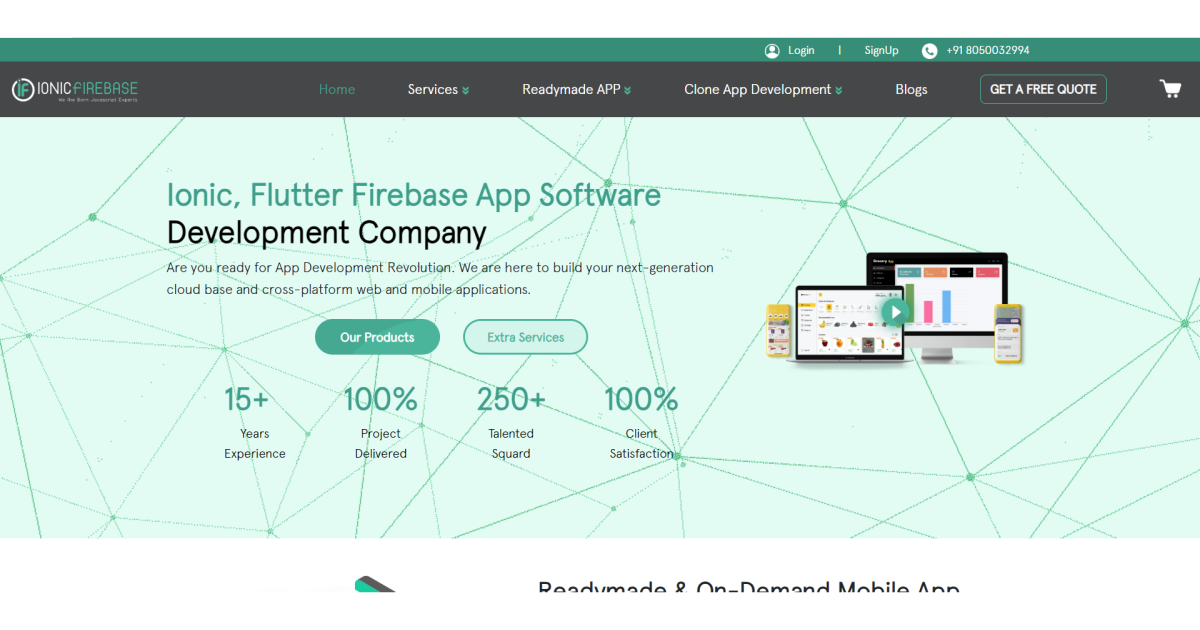Click the Login link

(801, 50)
